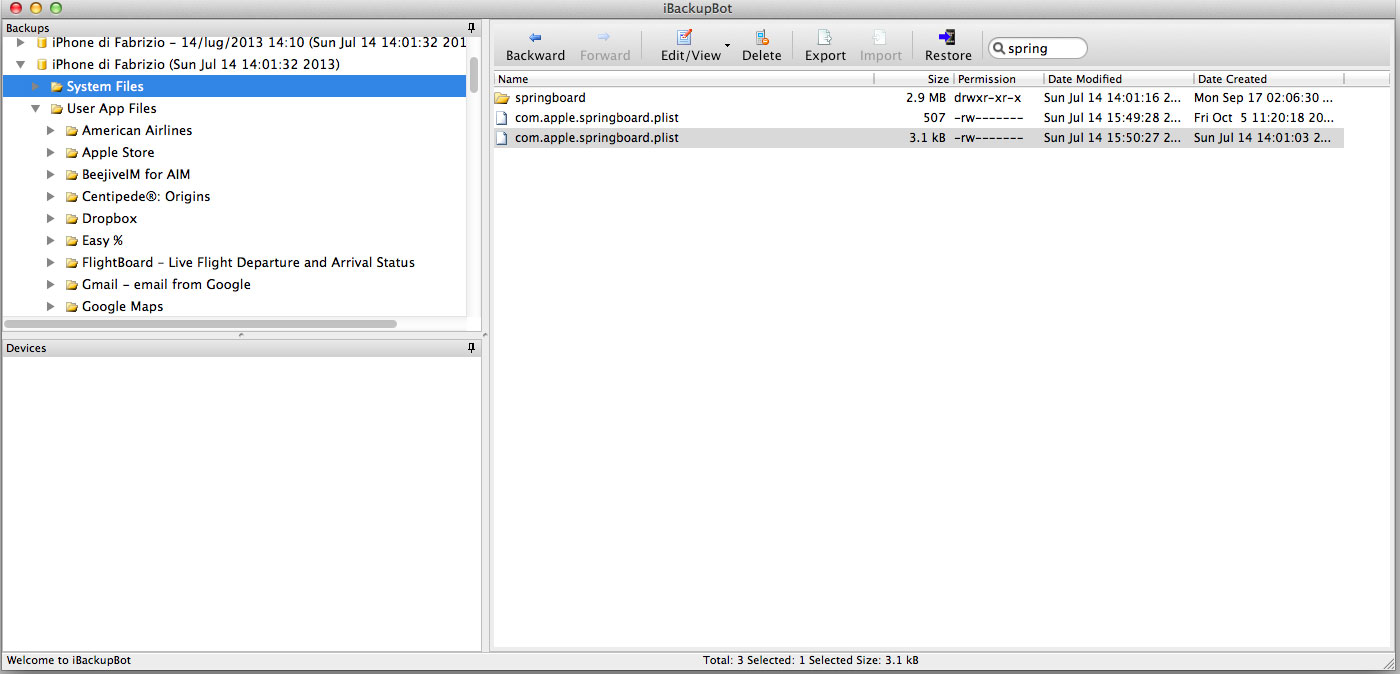The image size is (1400, 674).
Task: Click the American Airlines folder icon
Action: tap(72, 131)
